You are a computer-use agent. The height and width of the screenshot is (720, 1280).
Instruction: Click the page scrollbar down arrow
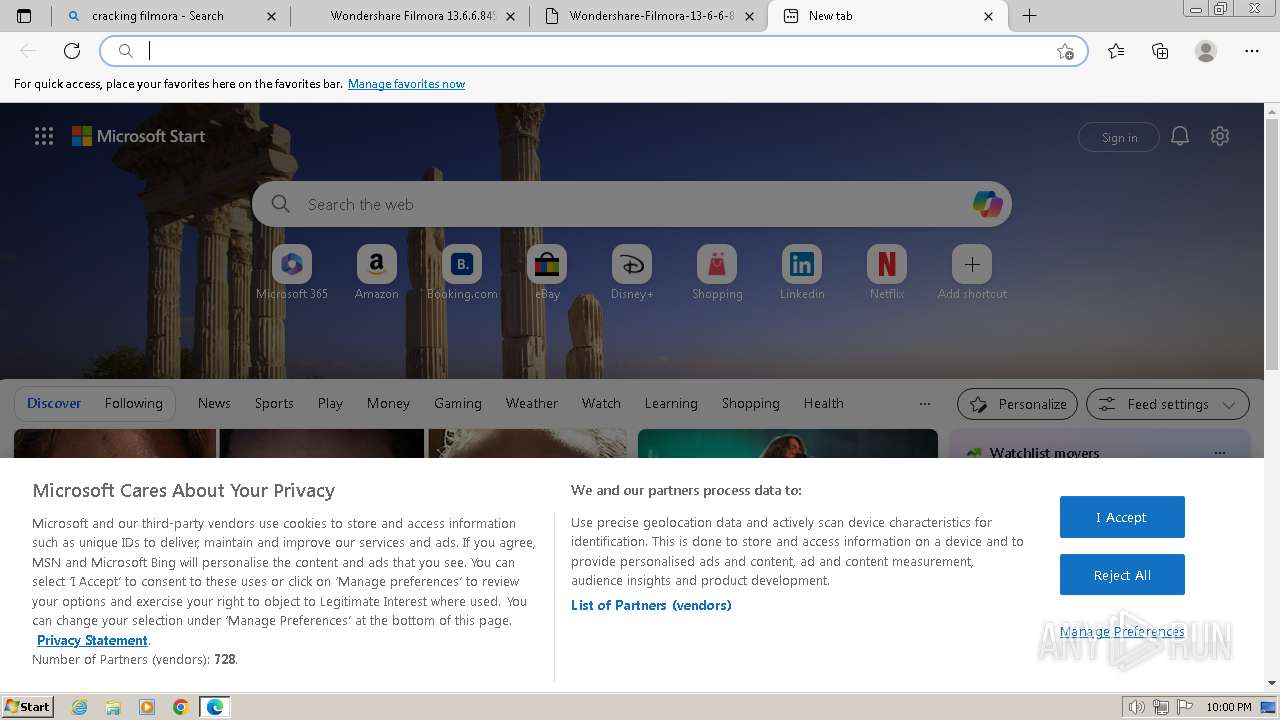click(x=1272, y=683)
